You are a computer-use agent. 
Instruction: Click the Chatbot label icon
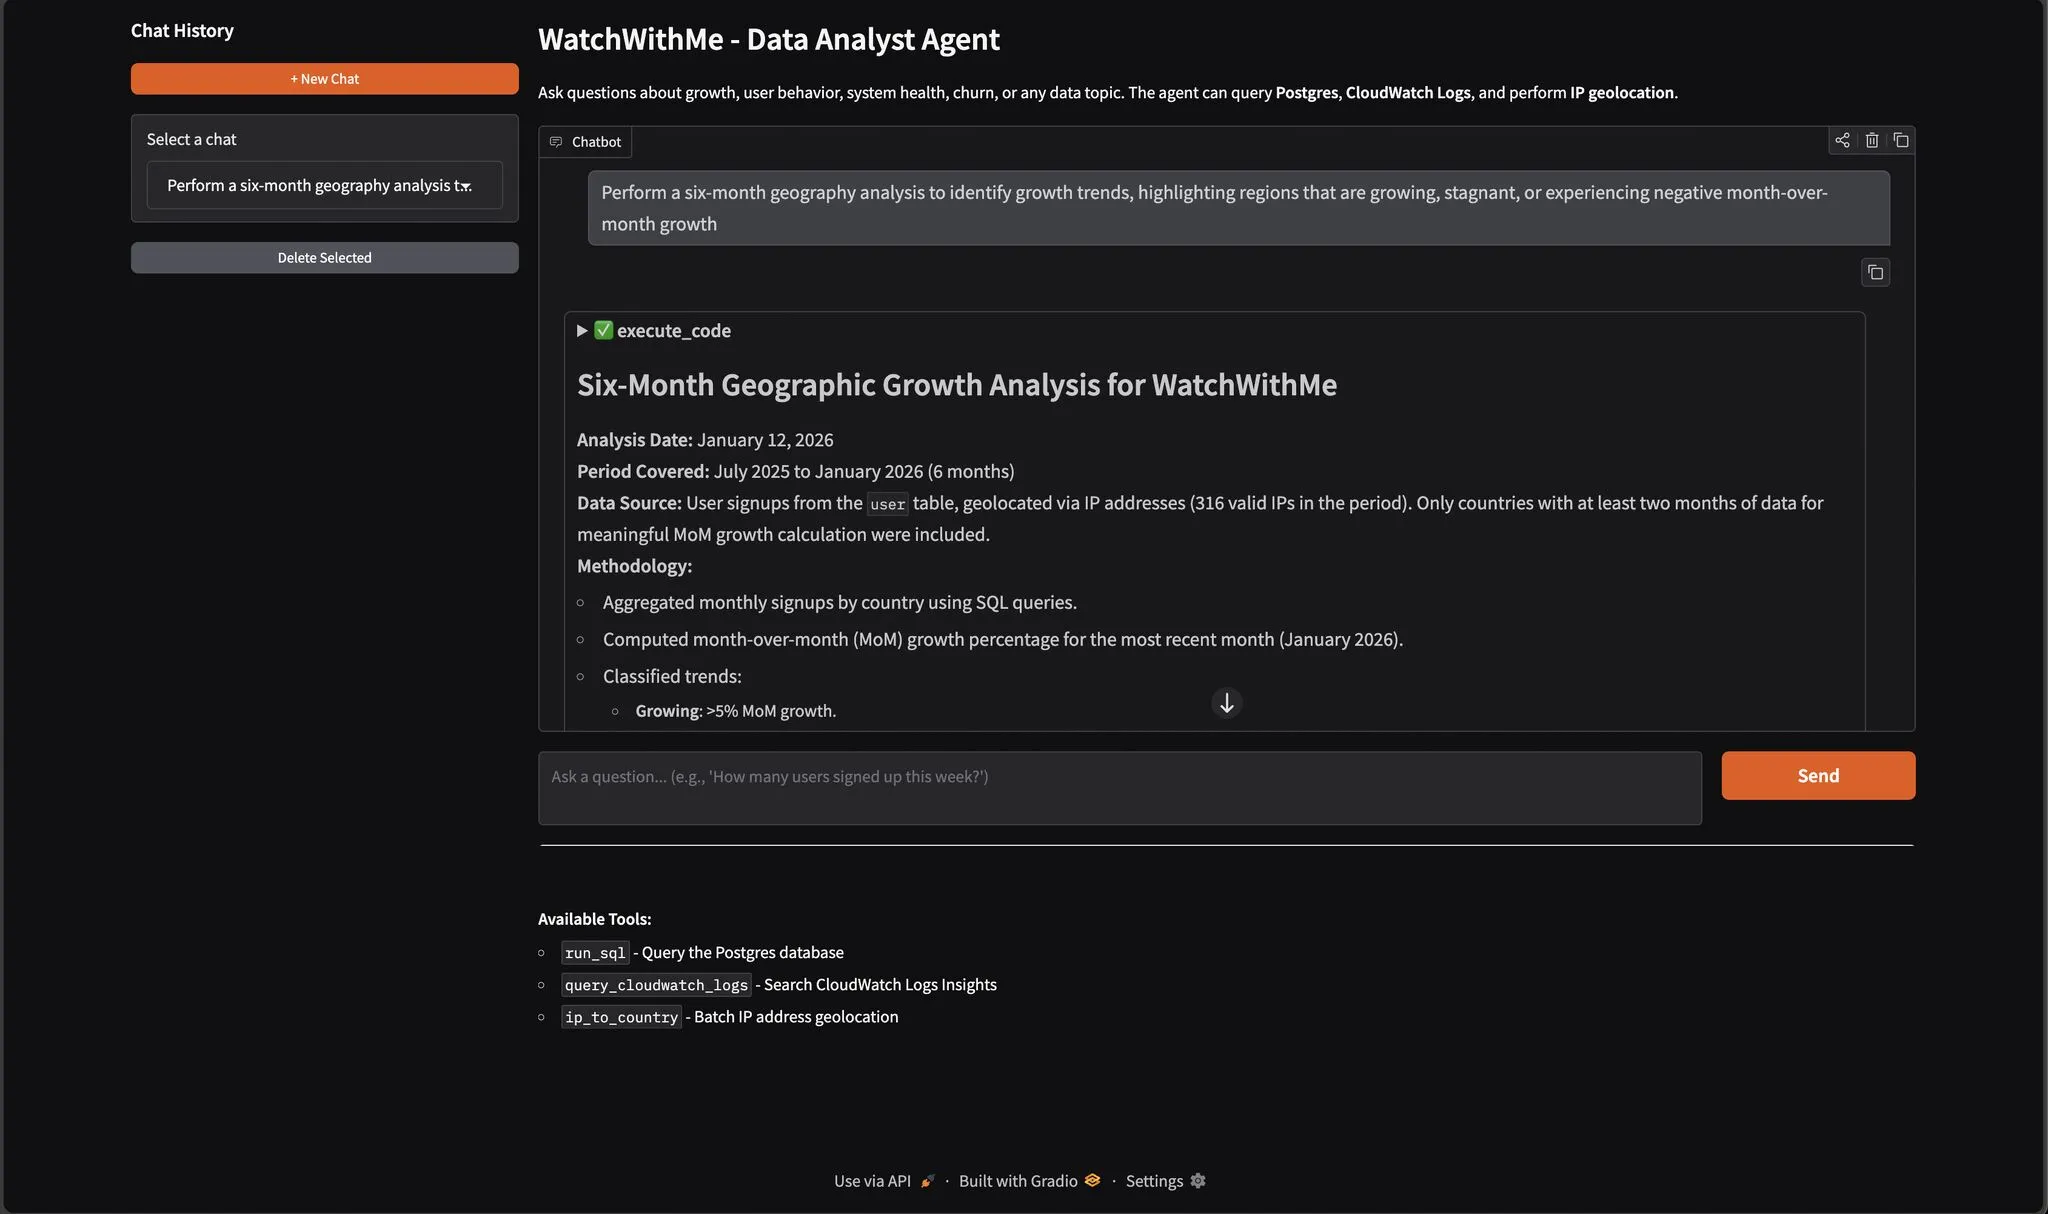tap(556, 142)
